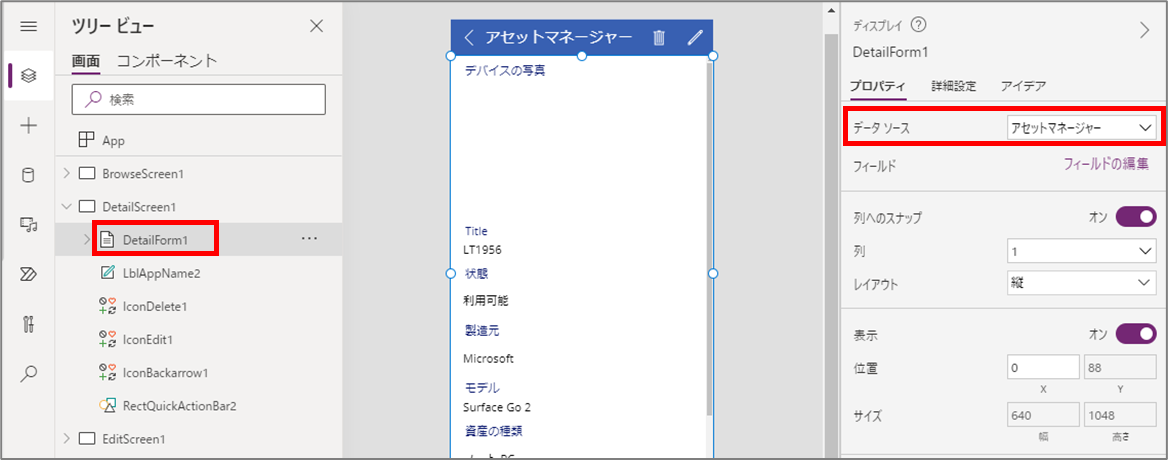The width and height of the screenshot is (1168, 460).
Task: Switch to the 詳細設定 tab
Action: 953,86
